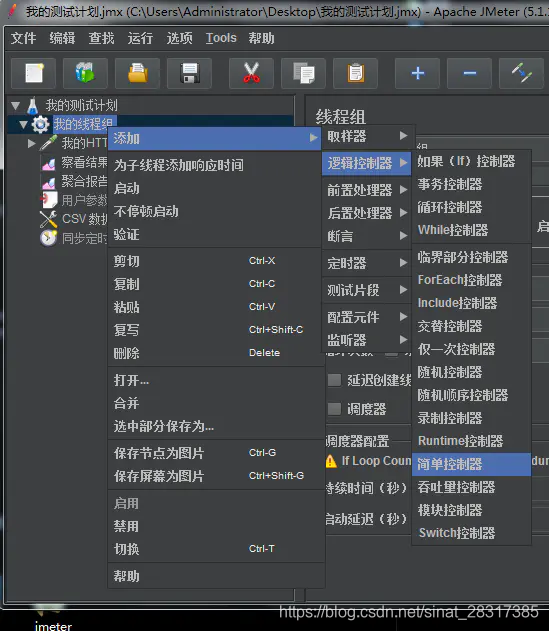Click 验证 in the context menu
Screen dimensions: 549x631
pyautogui.click(x=216, y=234)
